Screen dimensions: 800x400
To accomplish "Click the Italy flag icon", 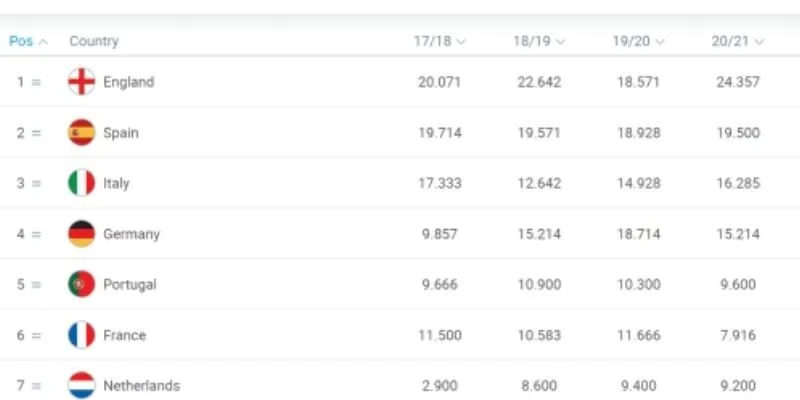I will click(x=81, y=184).
